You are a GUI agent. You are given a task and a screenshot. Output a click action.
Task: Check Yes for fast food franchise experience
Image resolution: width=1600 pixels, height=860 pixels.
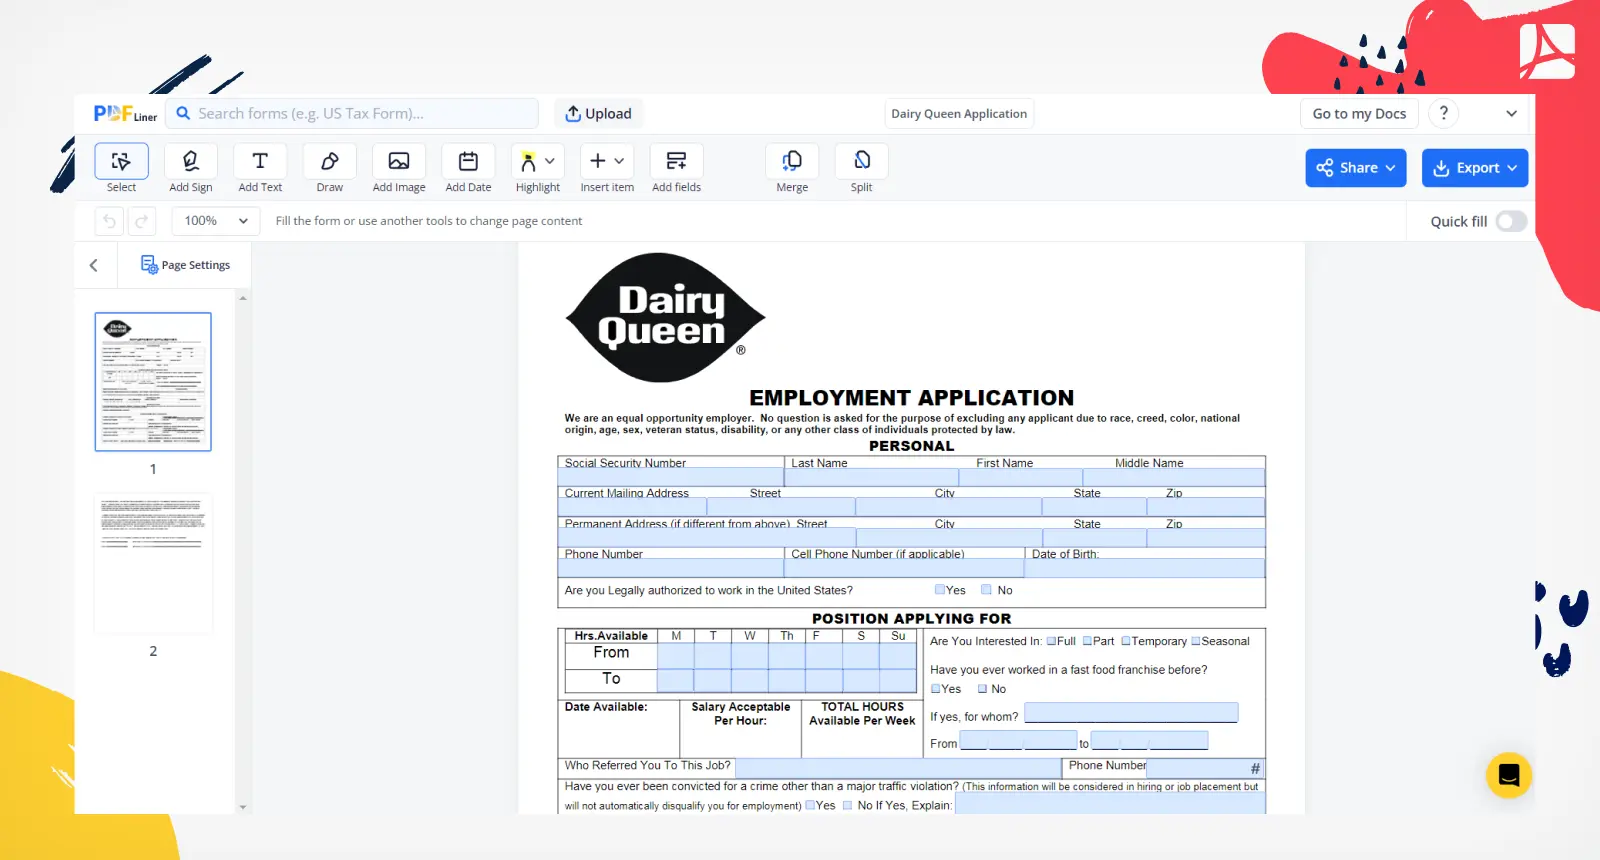pyautogui.click(x=936, y=689)
